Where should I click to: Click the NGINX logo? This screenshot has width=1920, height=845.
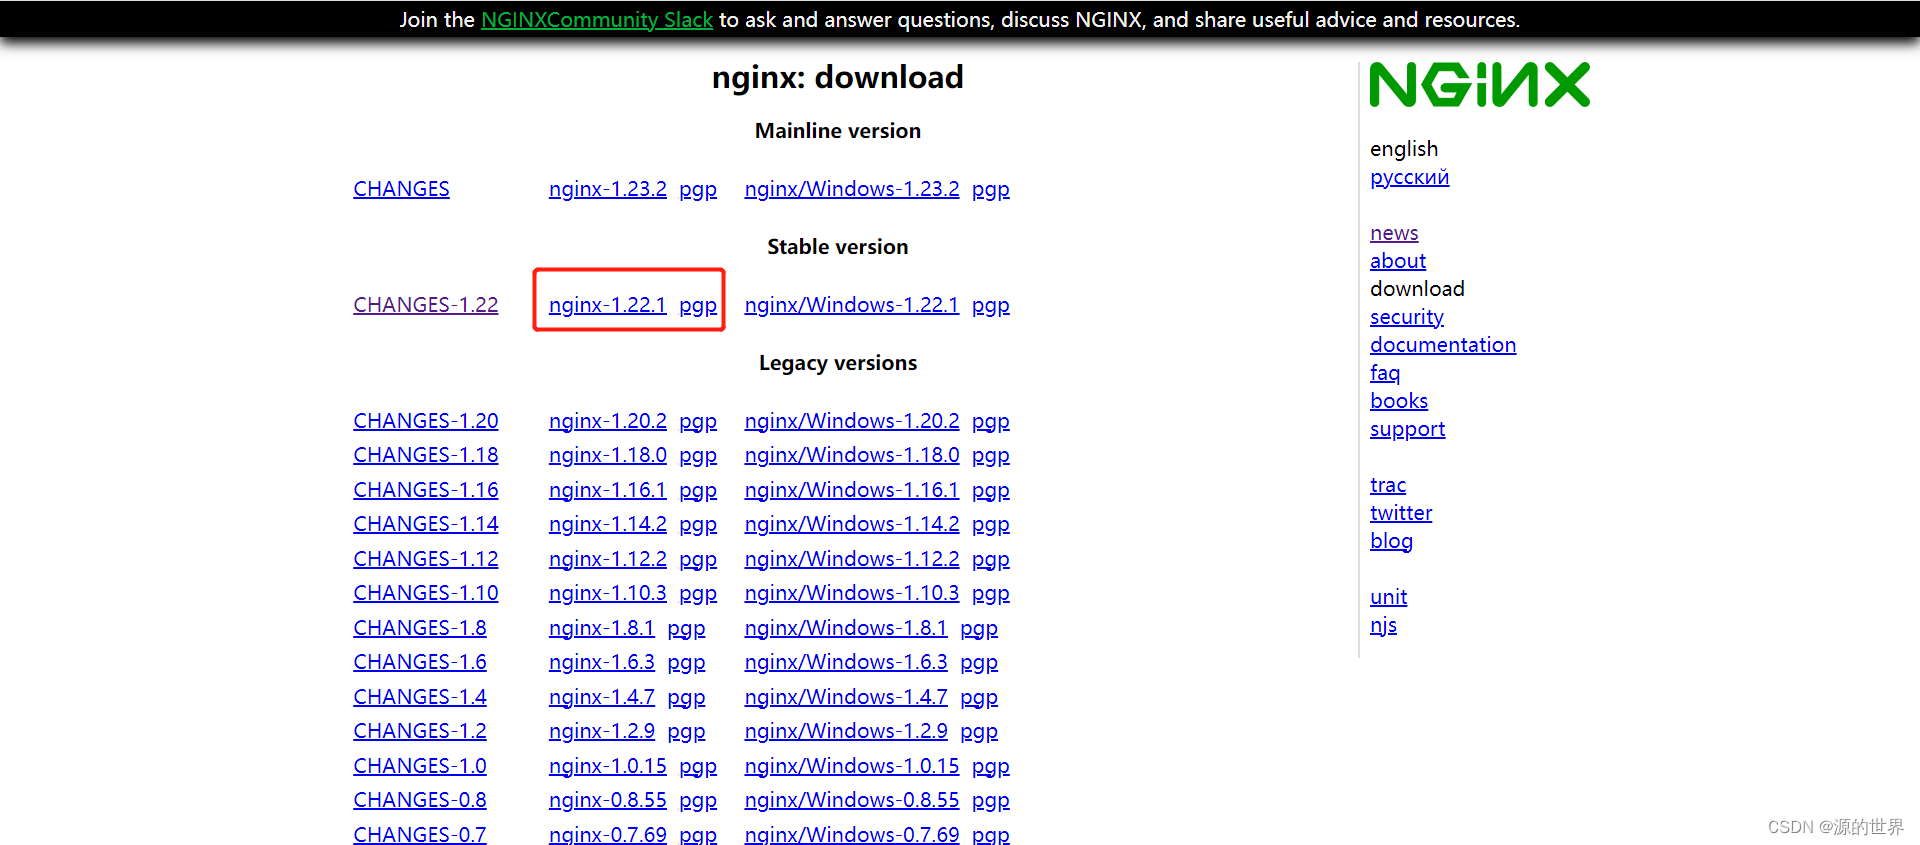[x=1479, y=85]
